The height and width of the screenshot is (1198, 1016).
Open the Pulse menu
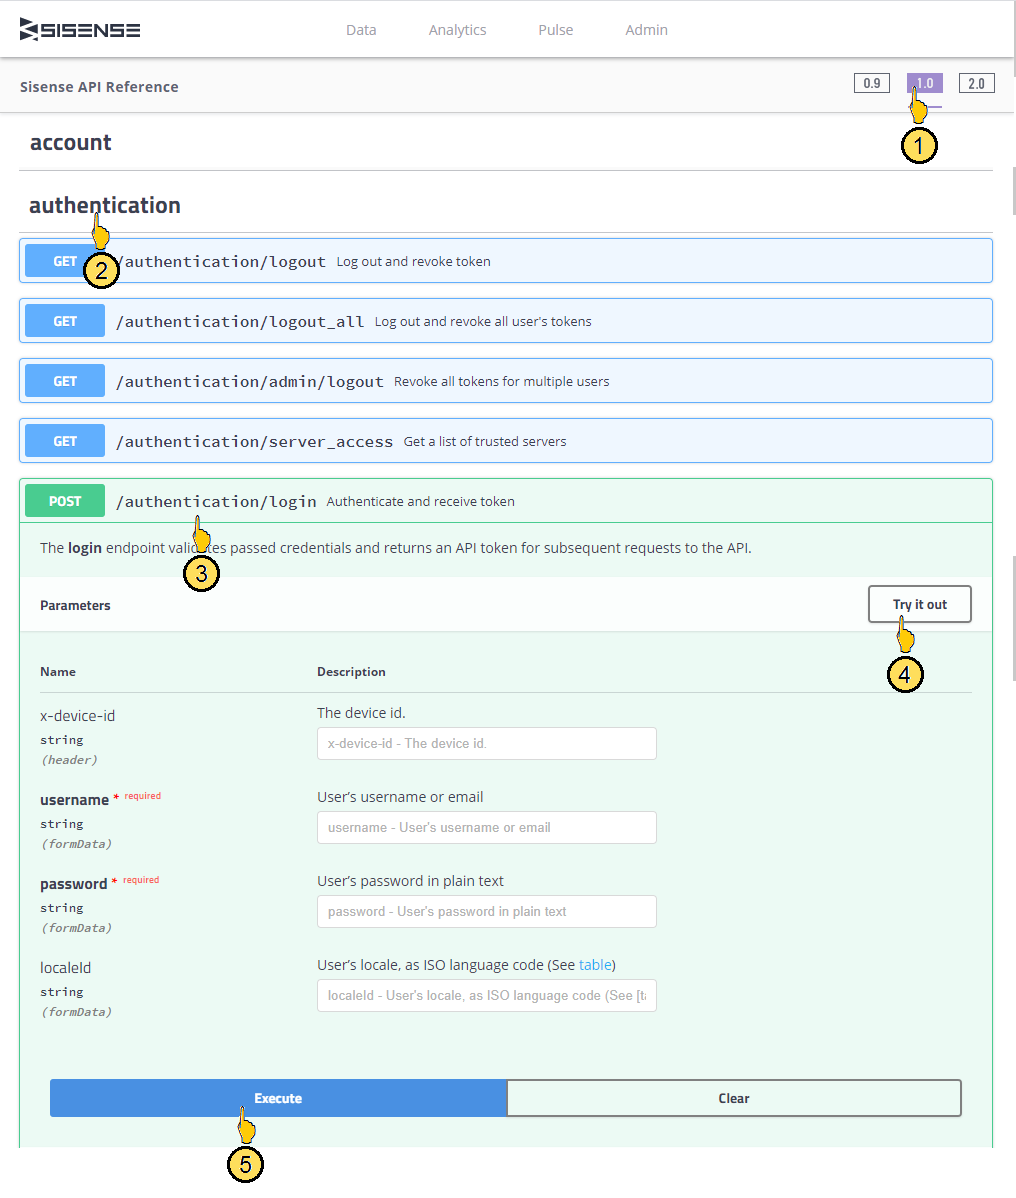point(555,30)
